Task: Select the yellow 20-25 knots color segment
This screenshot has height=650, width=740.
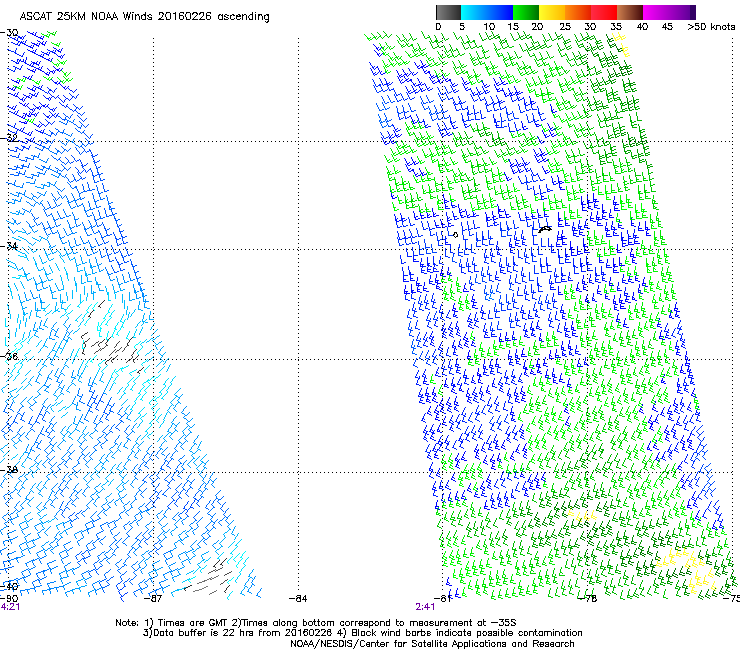Action: coord(552,12)
